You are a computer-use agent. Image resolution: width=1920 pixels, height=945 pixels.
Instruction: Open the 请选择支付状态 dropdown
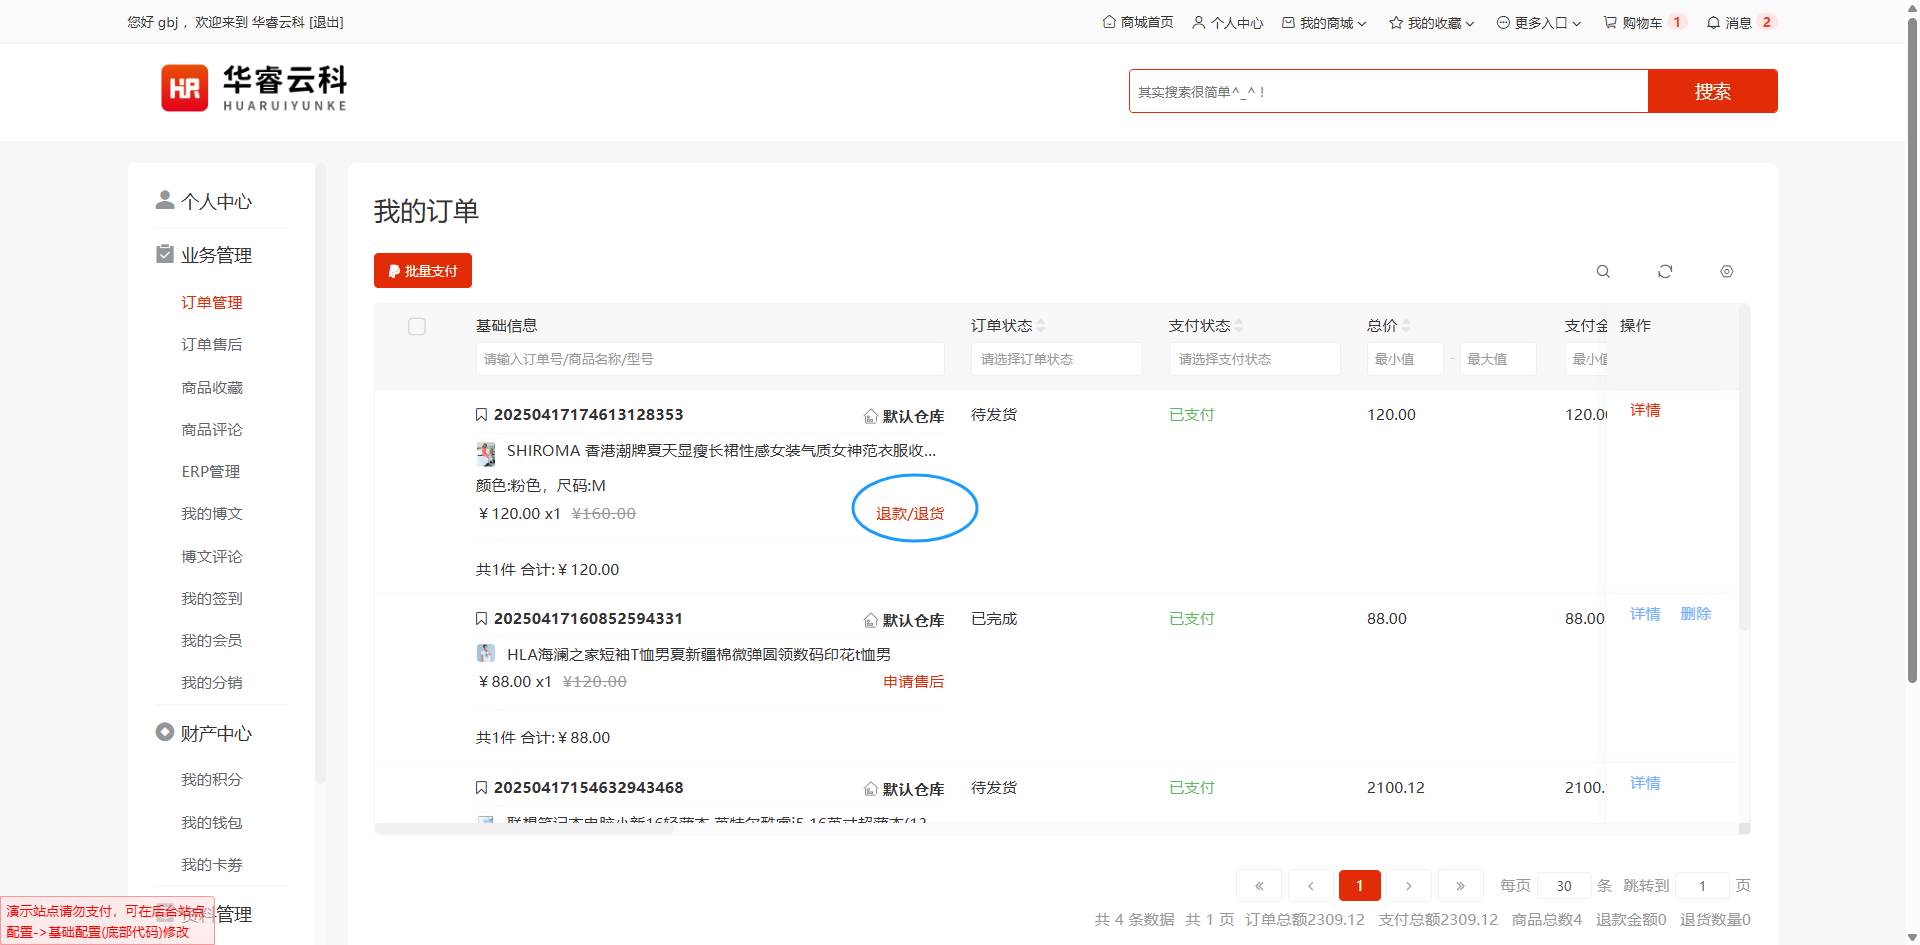1254,359
